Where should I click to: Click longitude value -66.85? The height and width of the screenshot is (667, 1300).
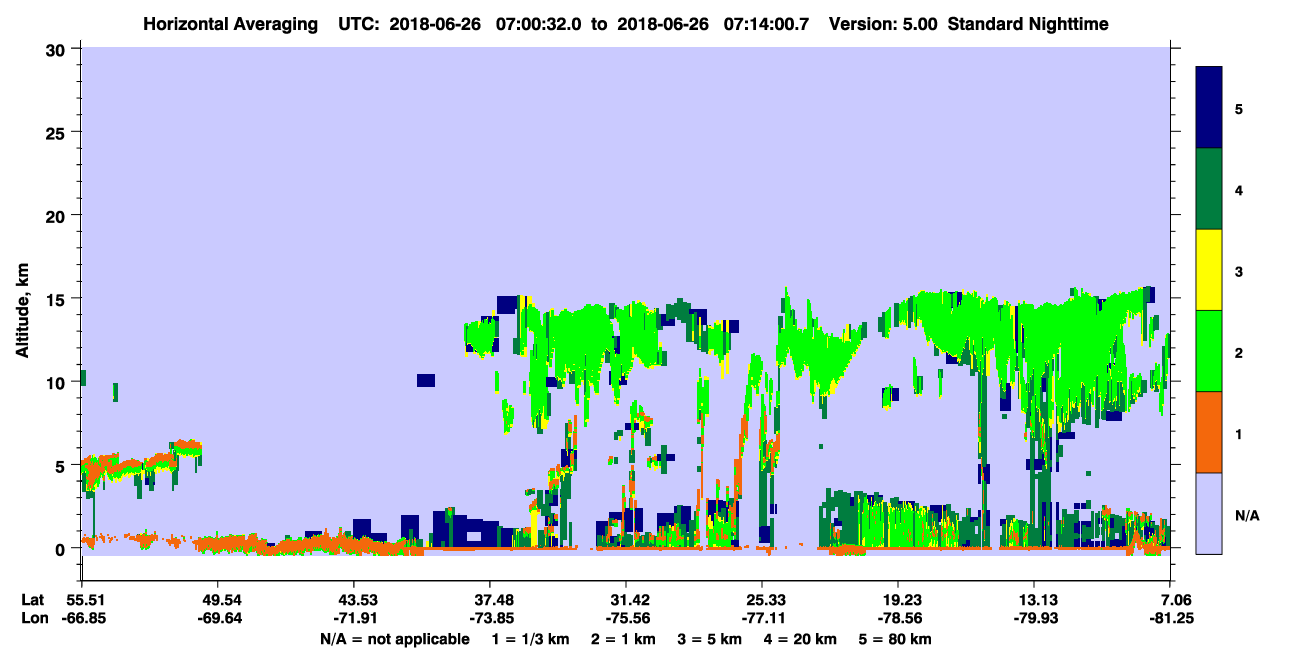pyautogui.click(x=82, y=618)
